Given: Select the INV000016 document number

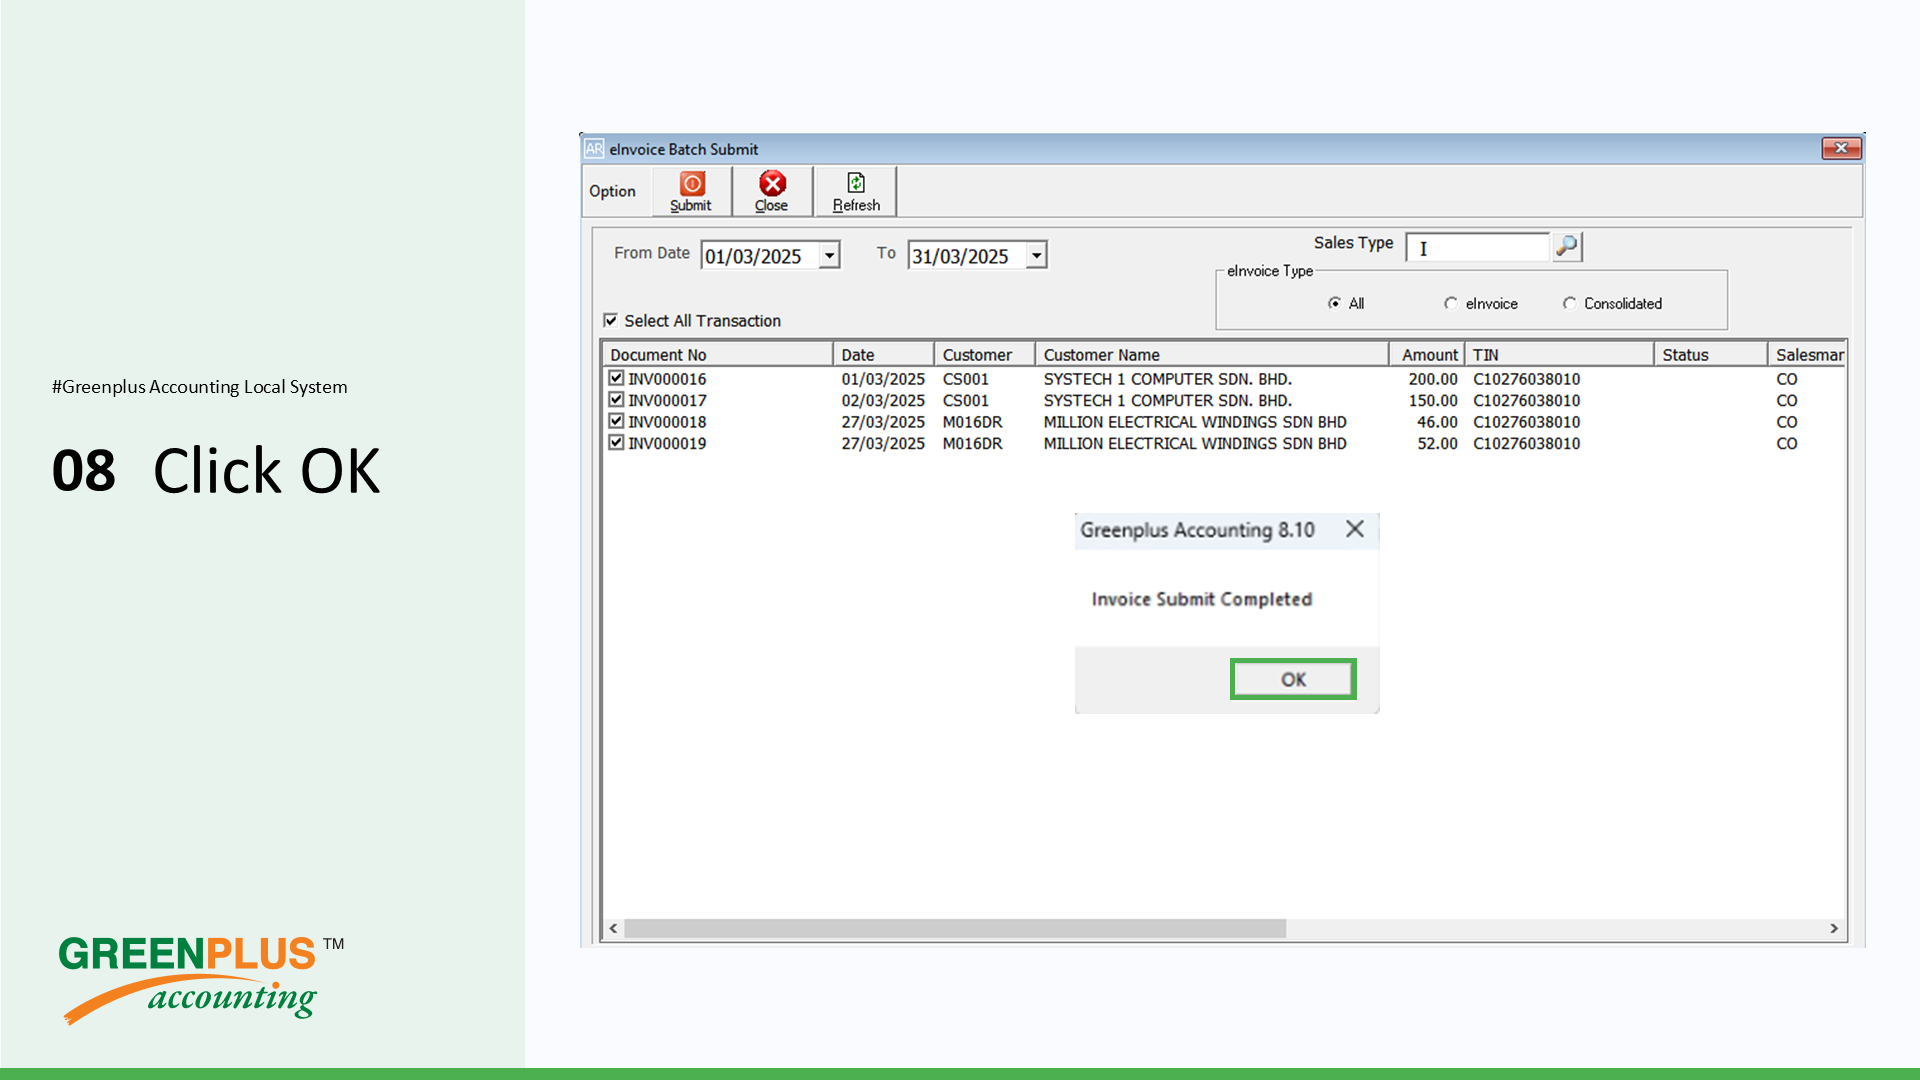Looking at the screenshot, I should tap(667, 379).
